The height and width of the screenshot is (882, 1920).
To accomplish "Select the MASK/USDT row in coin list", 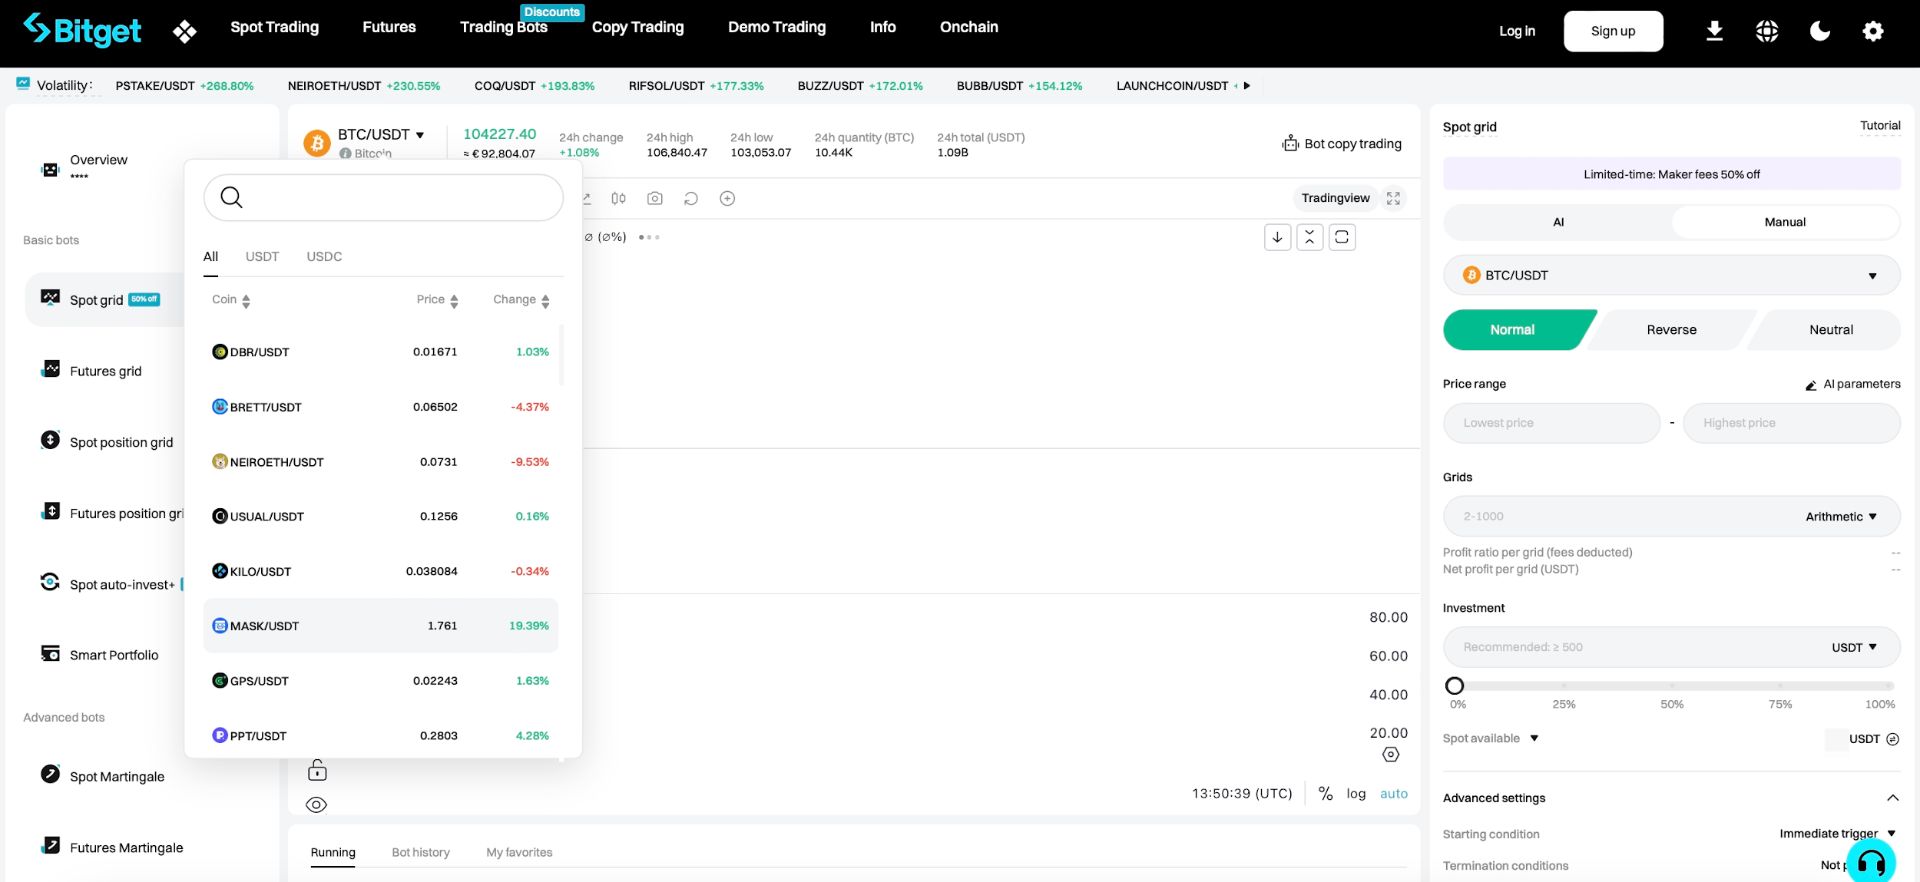I will [381, 626].
